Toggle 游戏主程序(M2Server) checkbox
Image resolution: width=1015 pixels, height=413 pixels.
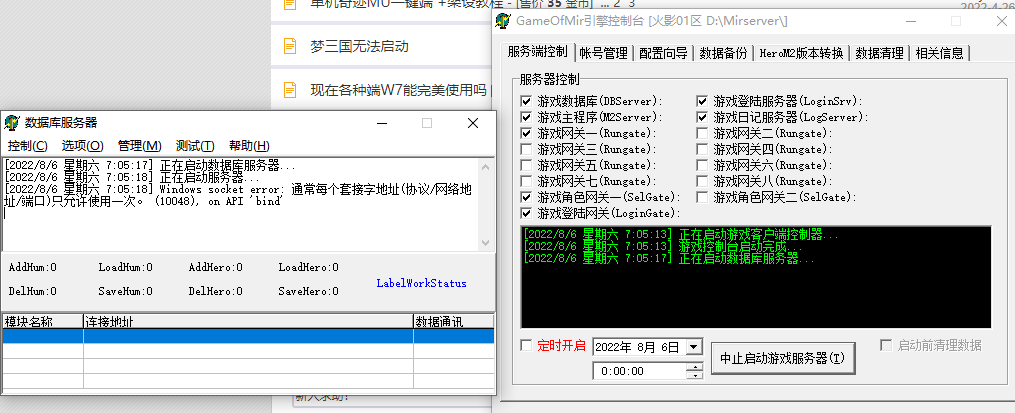point(526,117)
